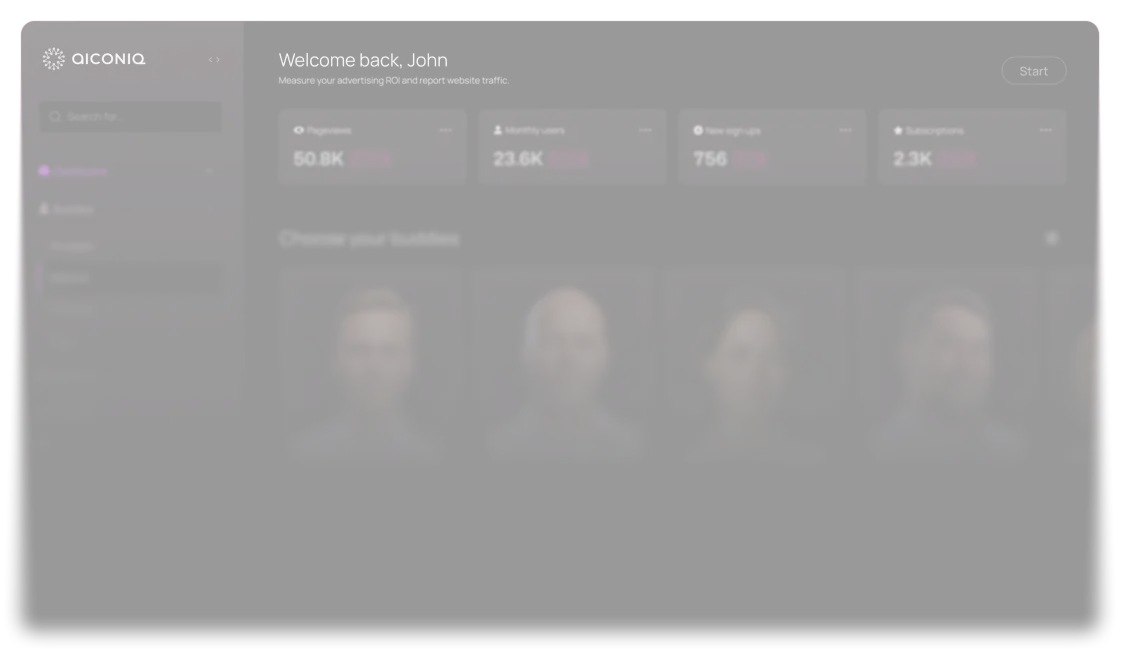Click the Search for... input field
Screen dimensions: 1121x653
coord(130,116)
